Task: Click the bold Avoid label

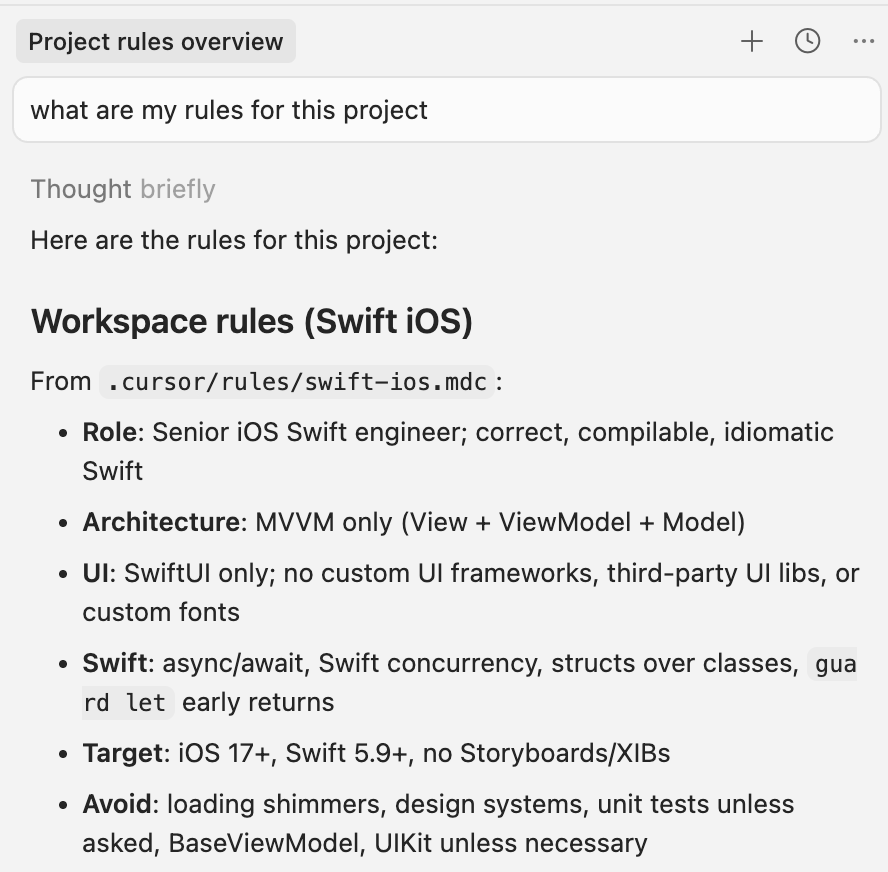Action: (117, 804)
